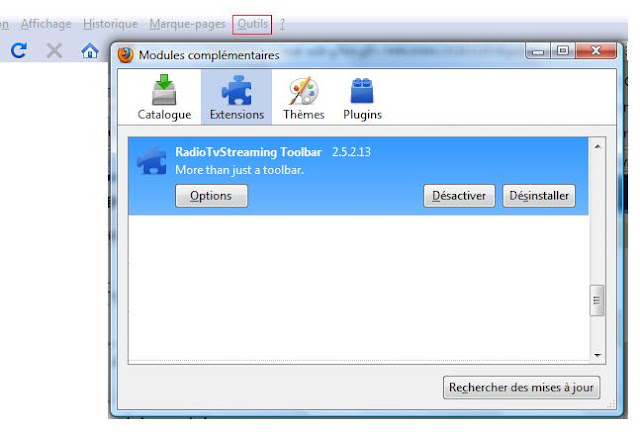Maximize the Modules complémentaires window
The image size is (640, 432).
[563, 51]
